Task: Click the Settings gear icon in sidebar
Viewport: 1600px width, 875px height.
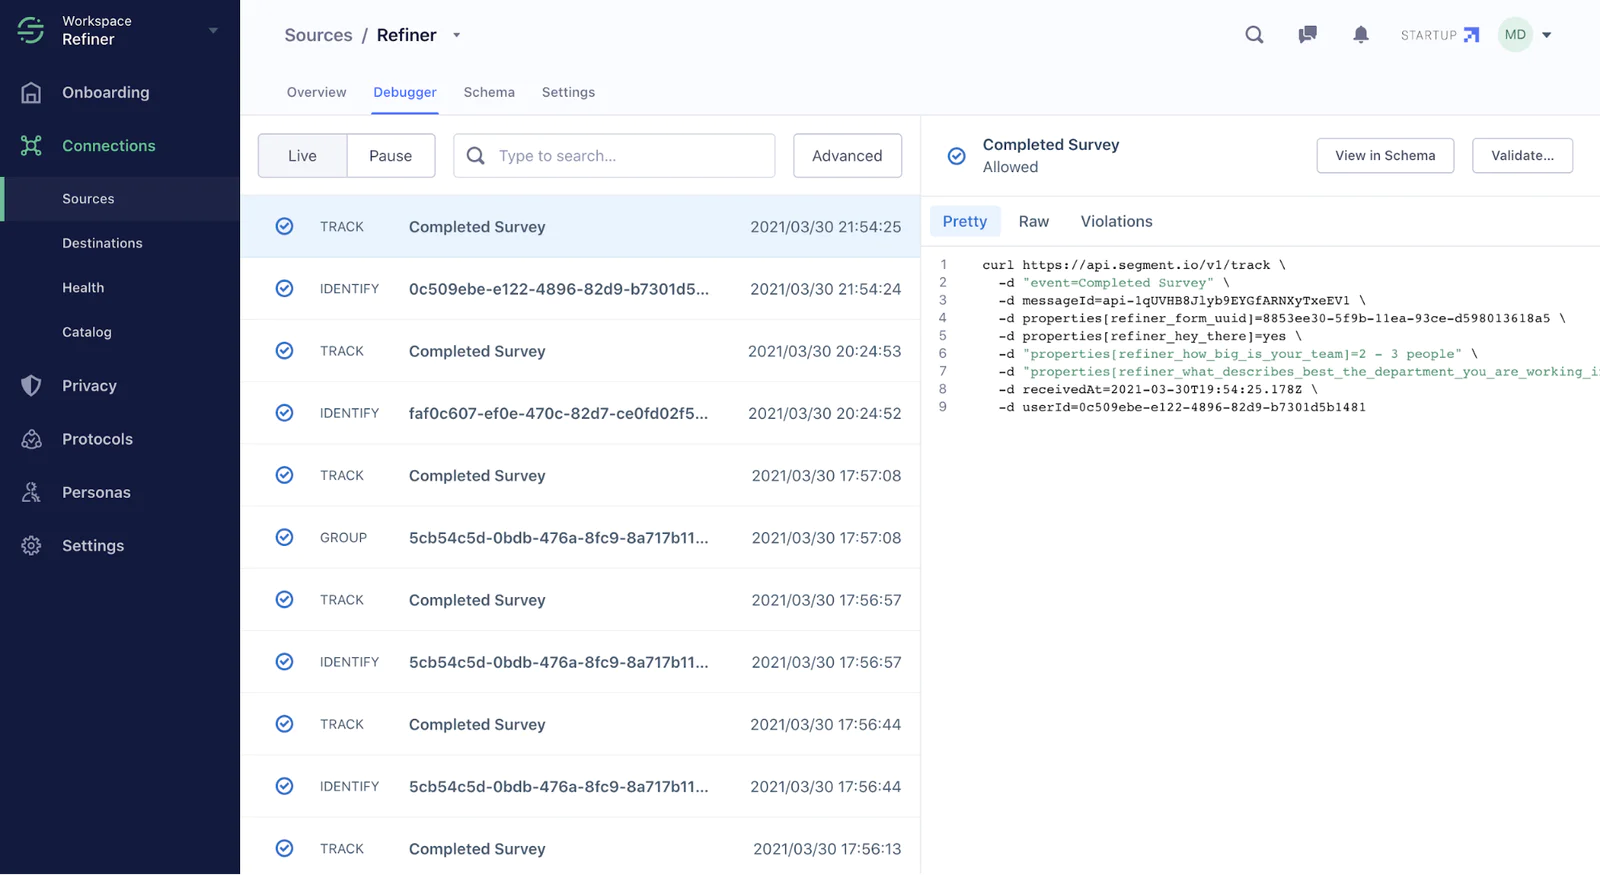Action: [x=31, y=545]
